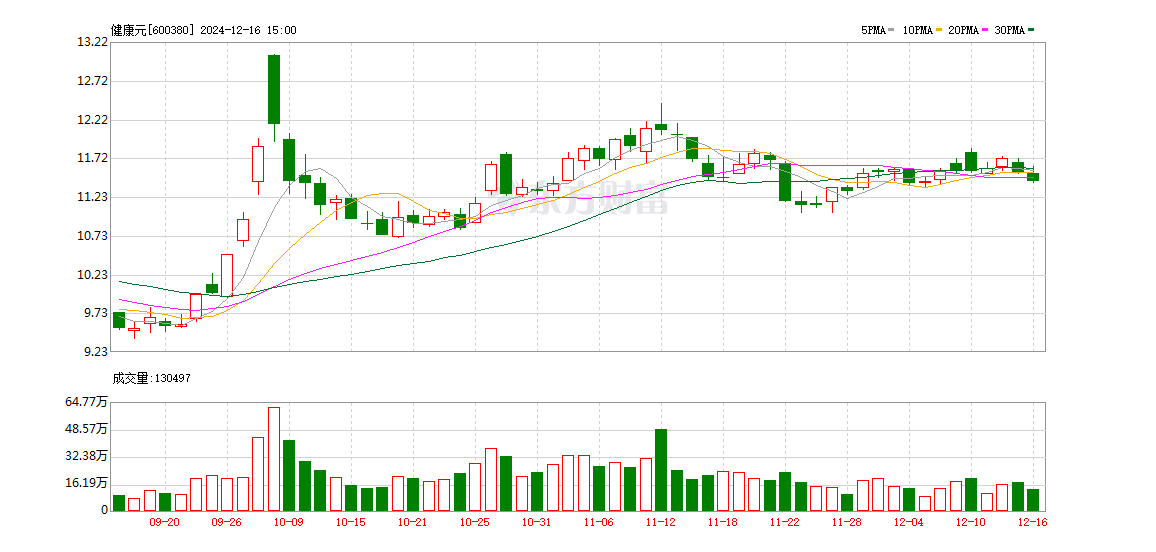Click the 12.22 price axis label
Image resolution: width=1156 pixels, height=552 pixels.
pyautogui.click(x=91, y=119)
